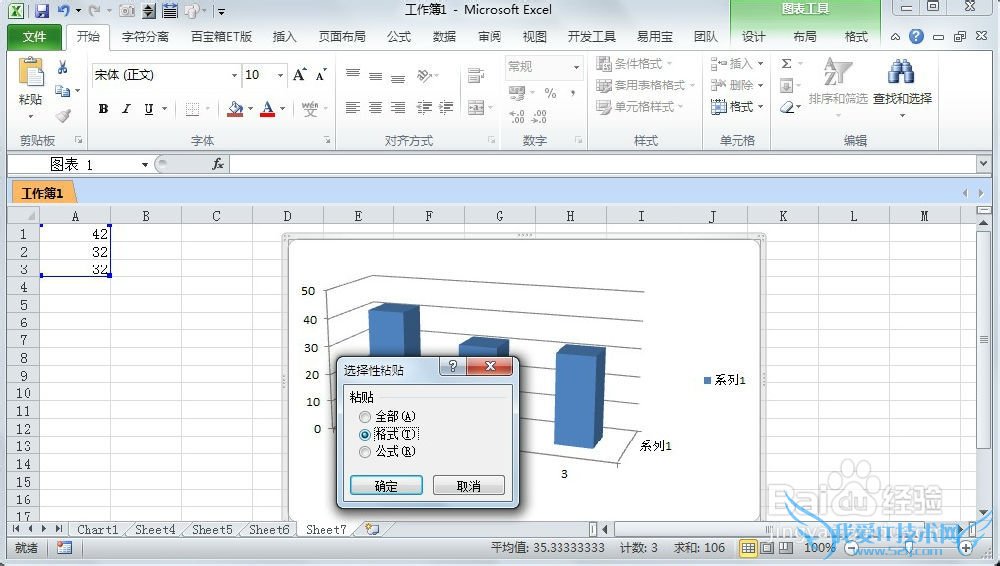Image resolution: width=1000 pixels, height=566 pixels.
Task: Click the 单元格样式 button
Action: pos(640,107)
